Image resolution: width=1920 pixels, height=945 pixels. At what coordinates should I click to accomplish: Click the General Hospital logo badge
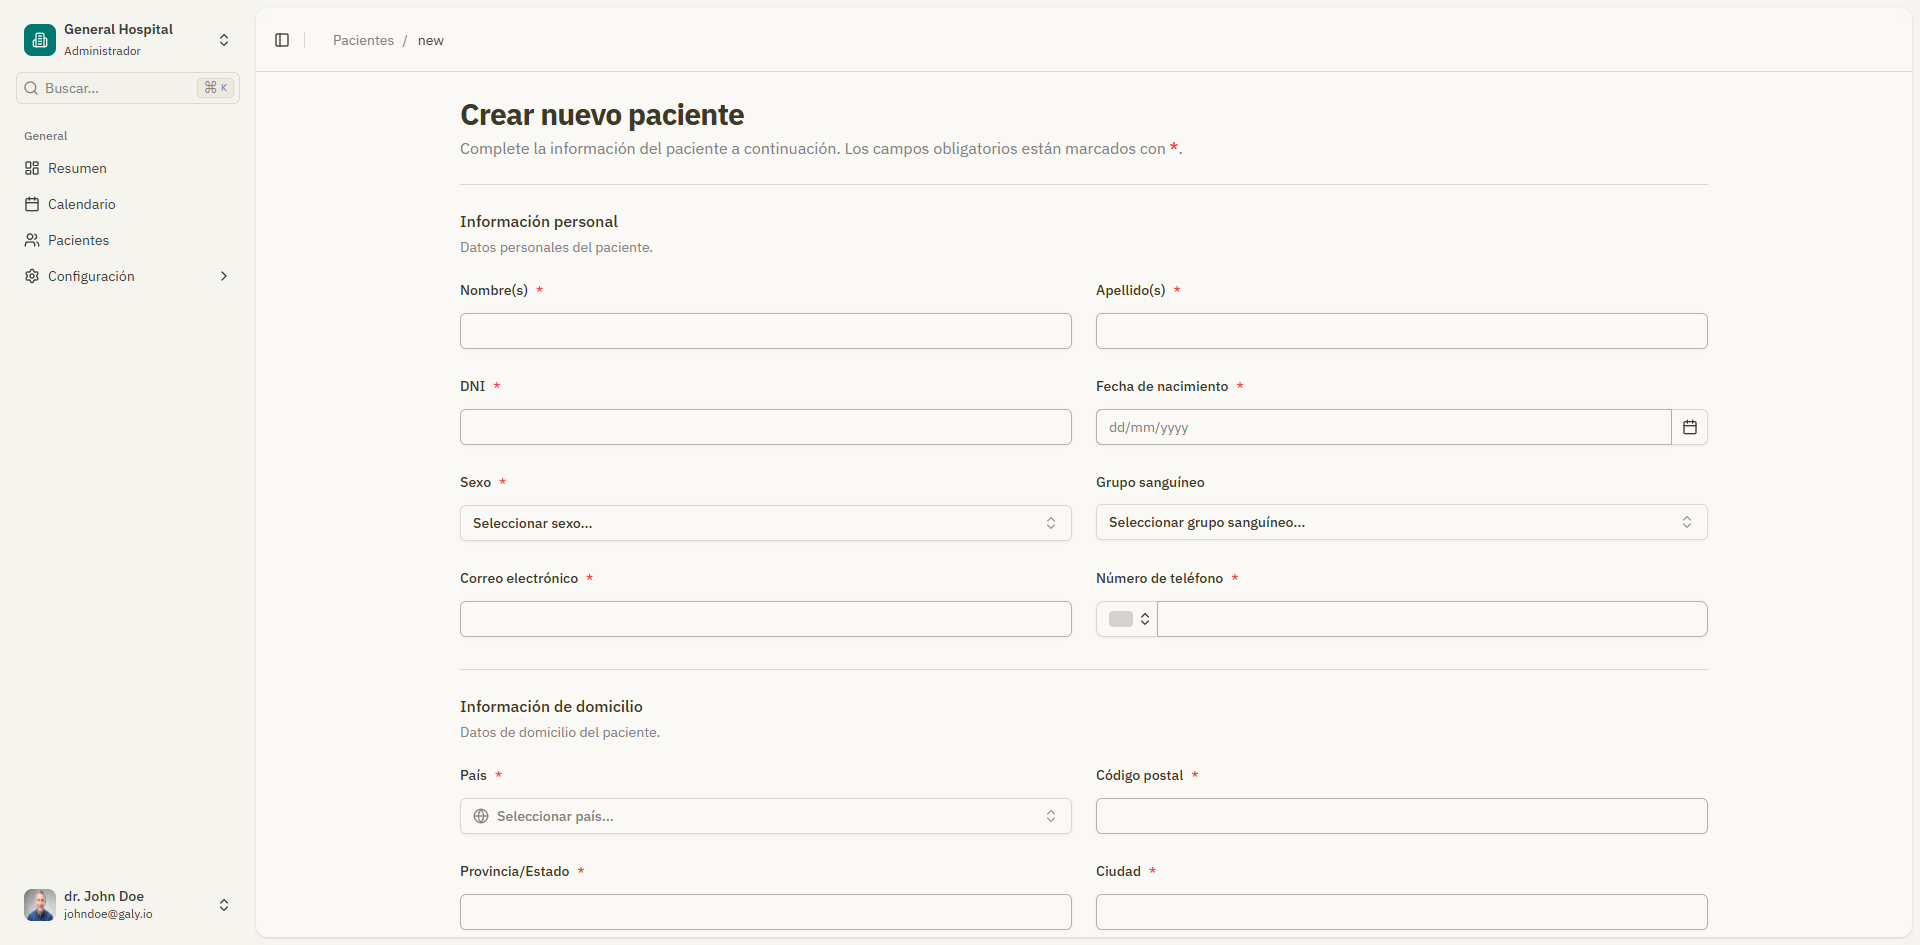[39, 40]
